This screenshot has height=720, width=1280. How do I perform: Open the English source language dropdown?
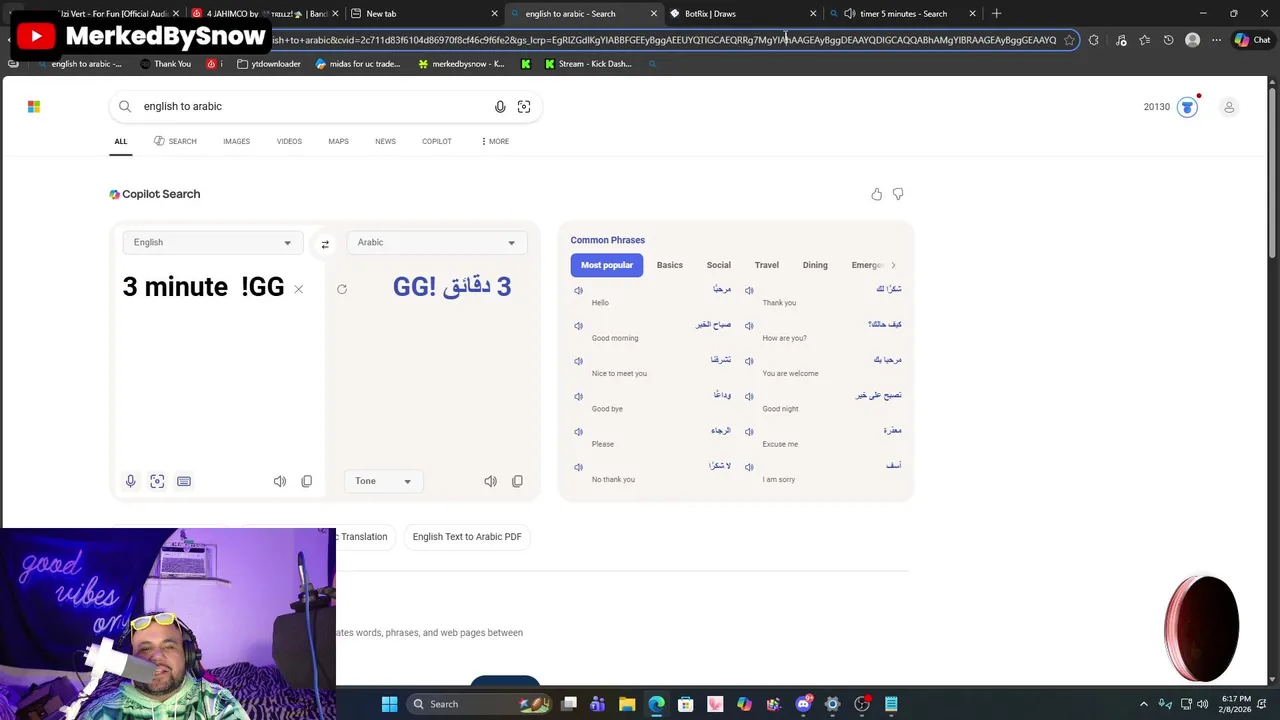(211, 242)
